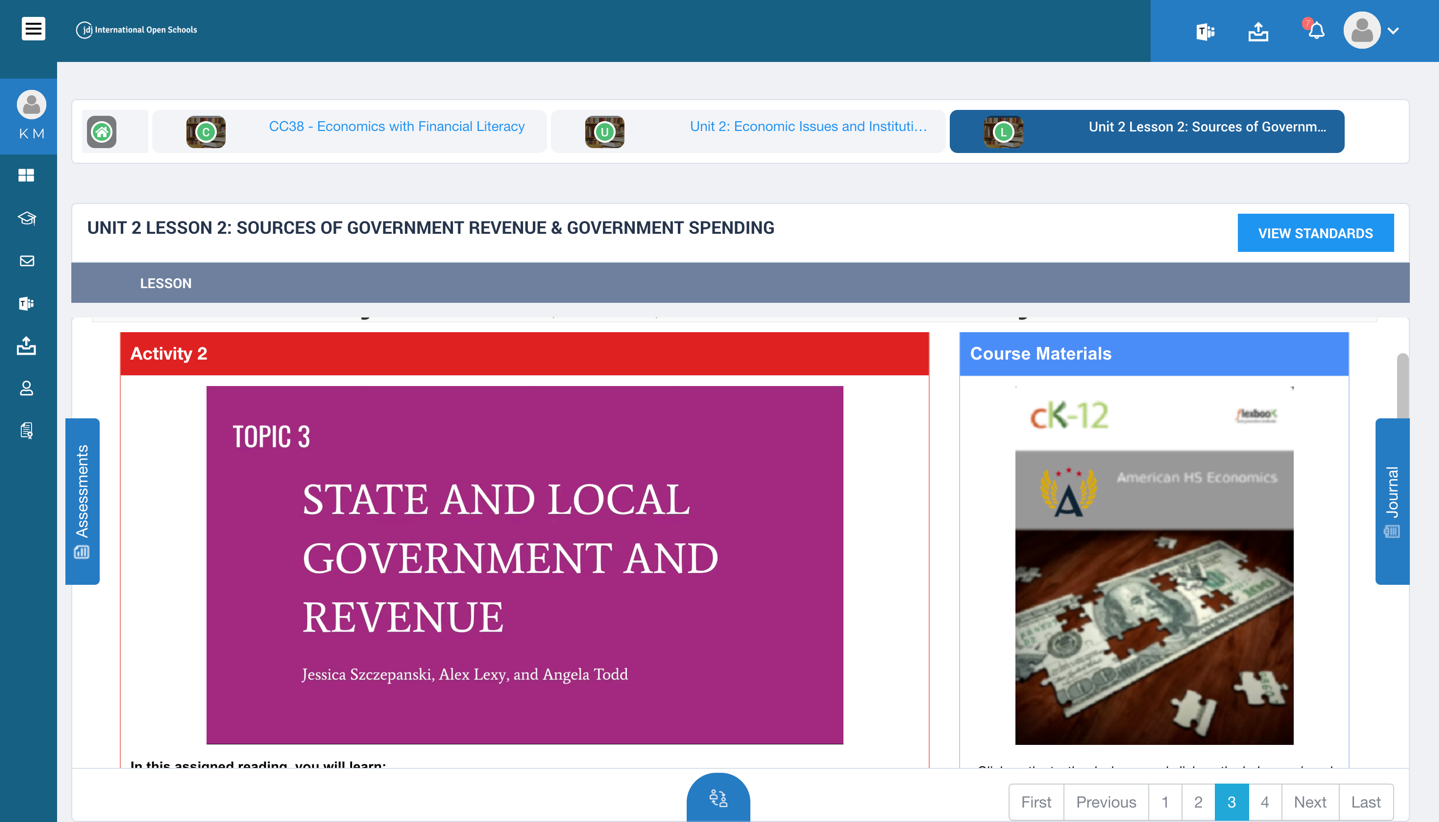The width and height of the screenshot is (1439, 822).
Task: Go to page 4
Action: pyautogui.click(x=1265, y=802)
